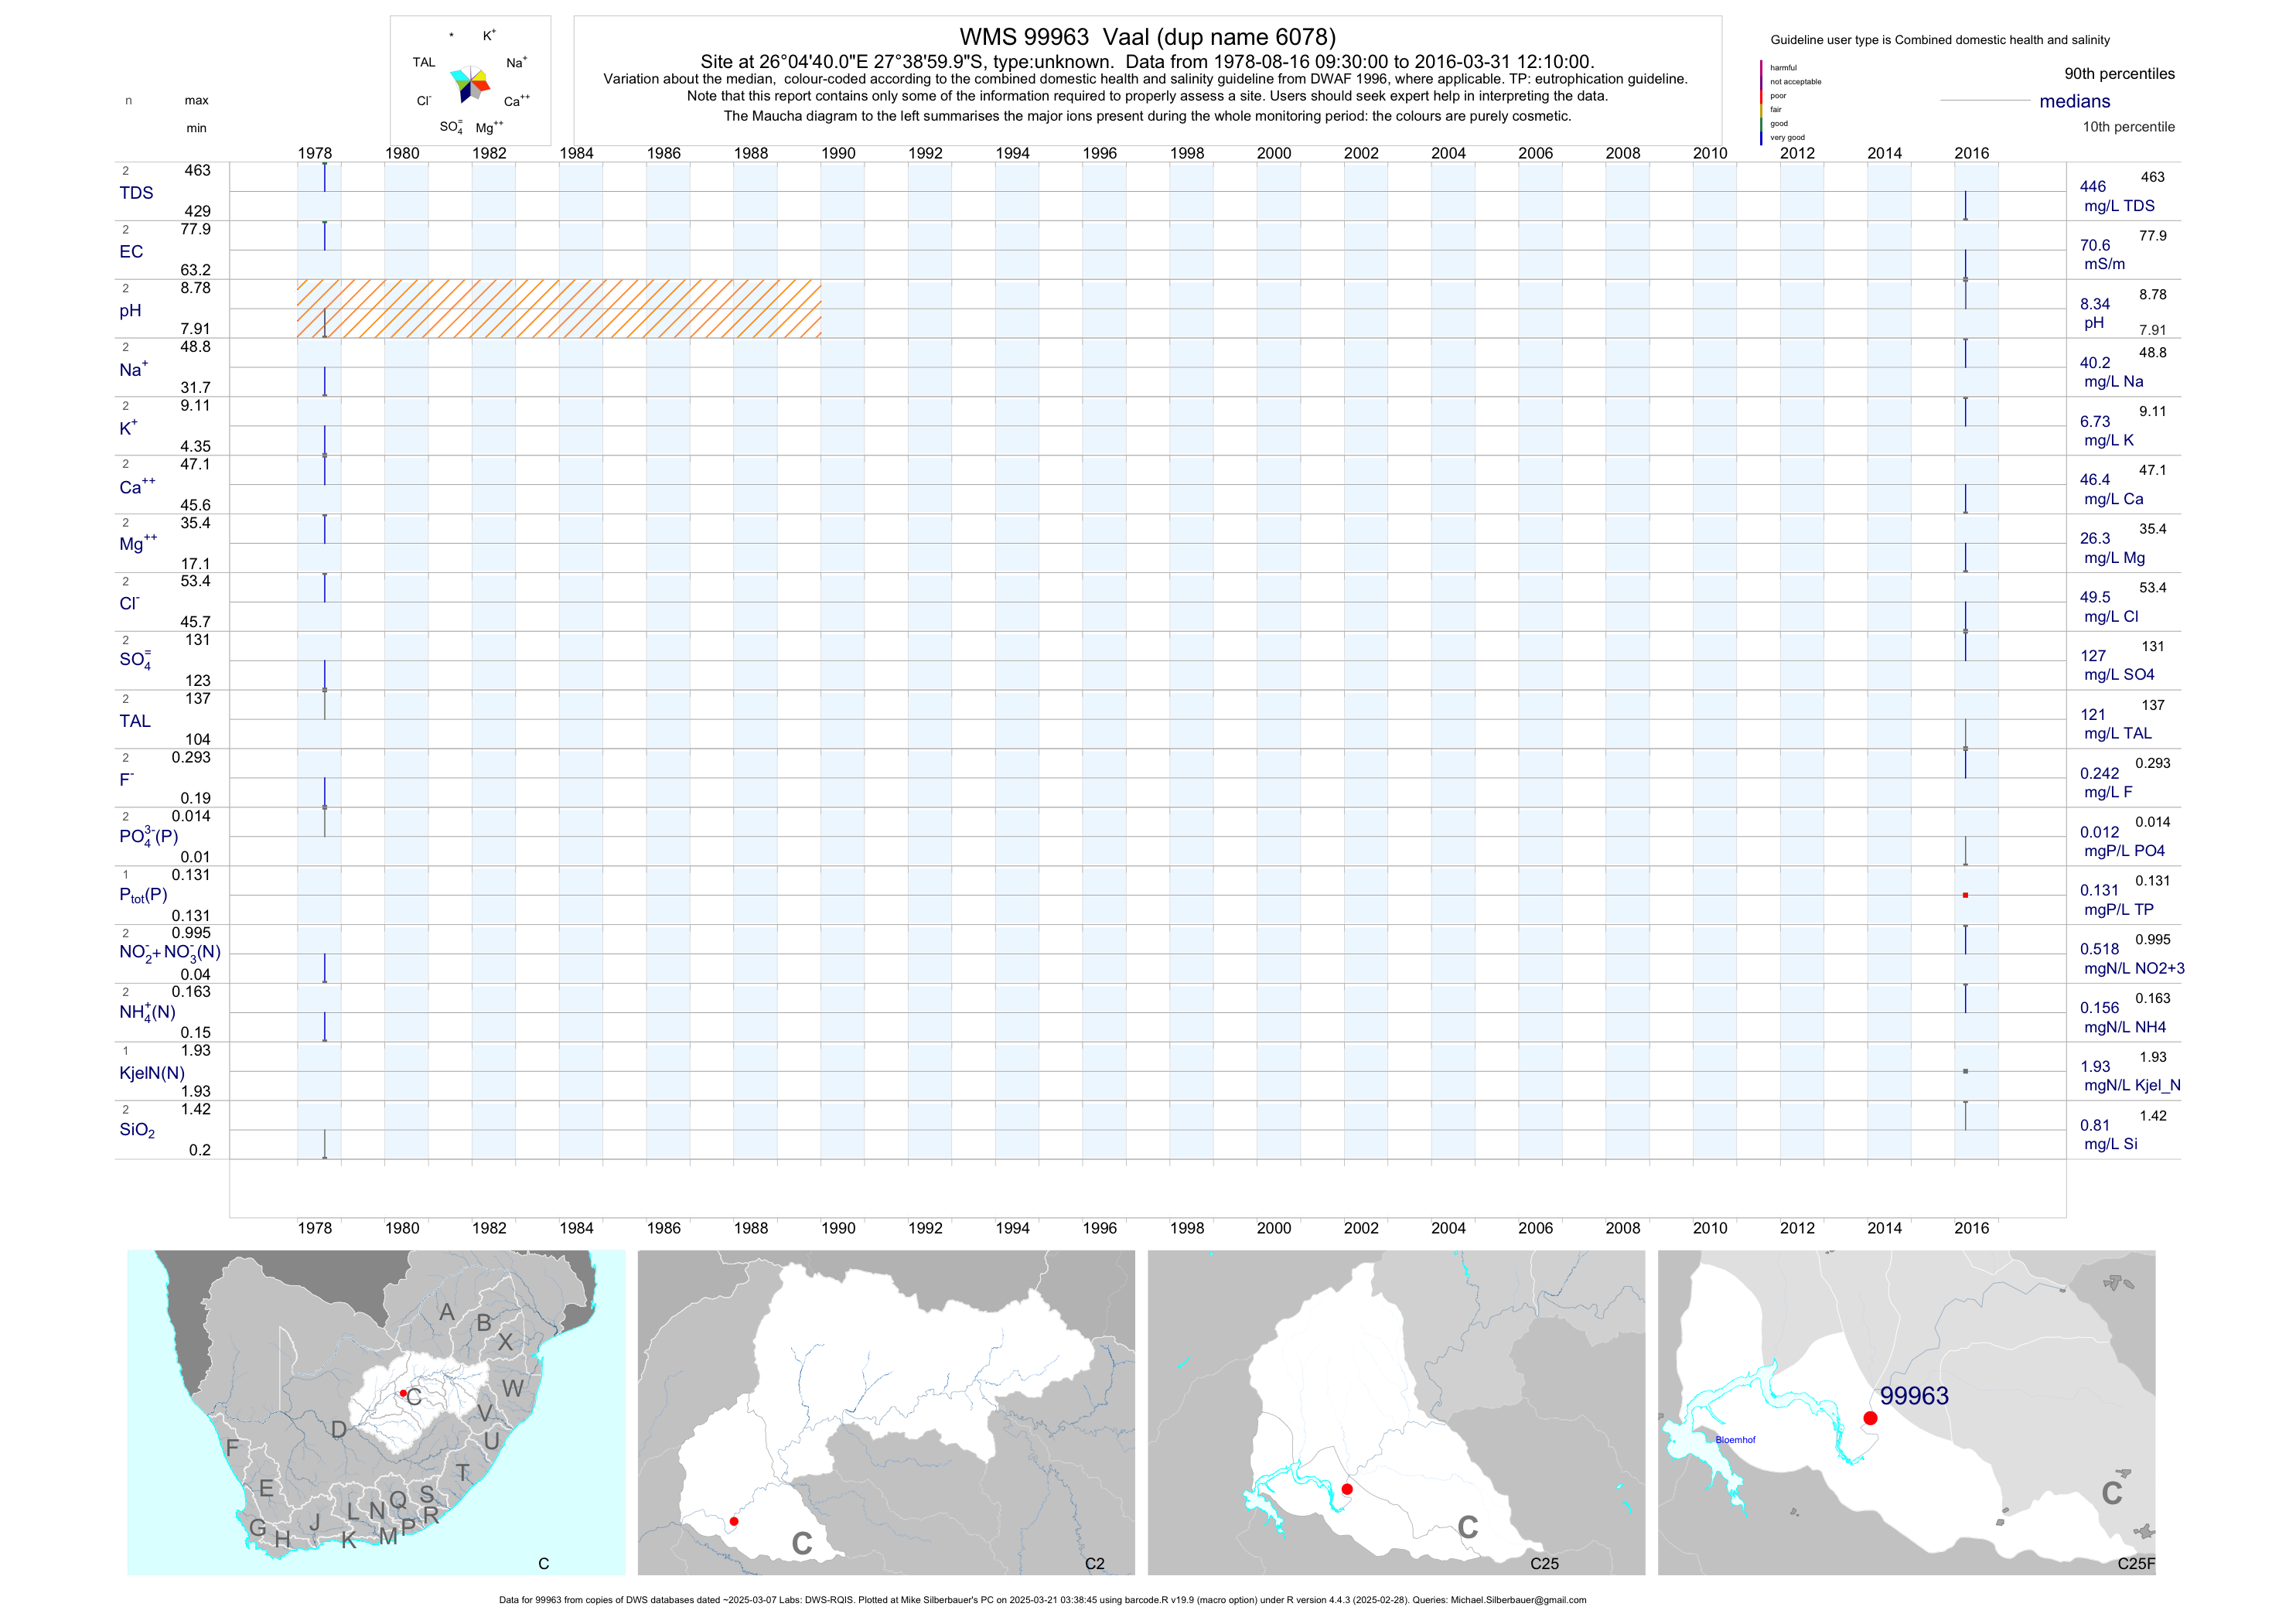Click the 2016 bottom axis label
The height and width of the screenshot is (1624, 2296).
click(x=1971, y=1228)
